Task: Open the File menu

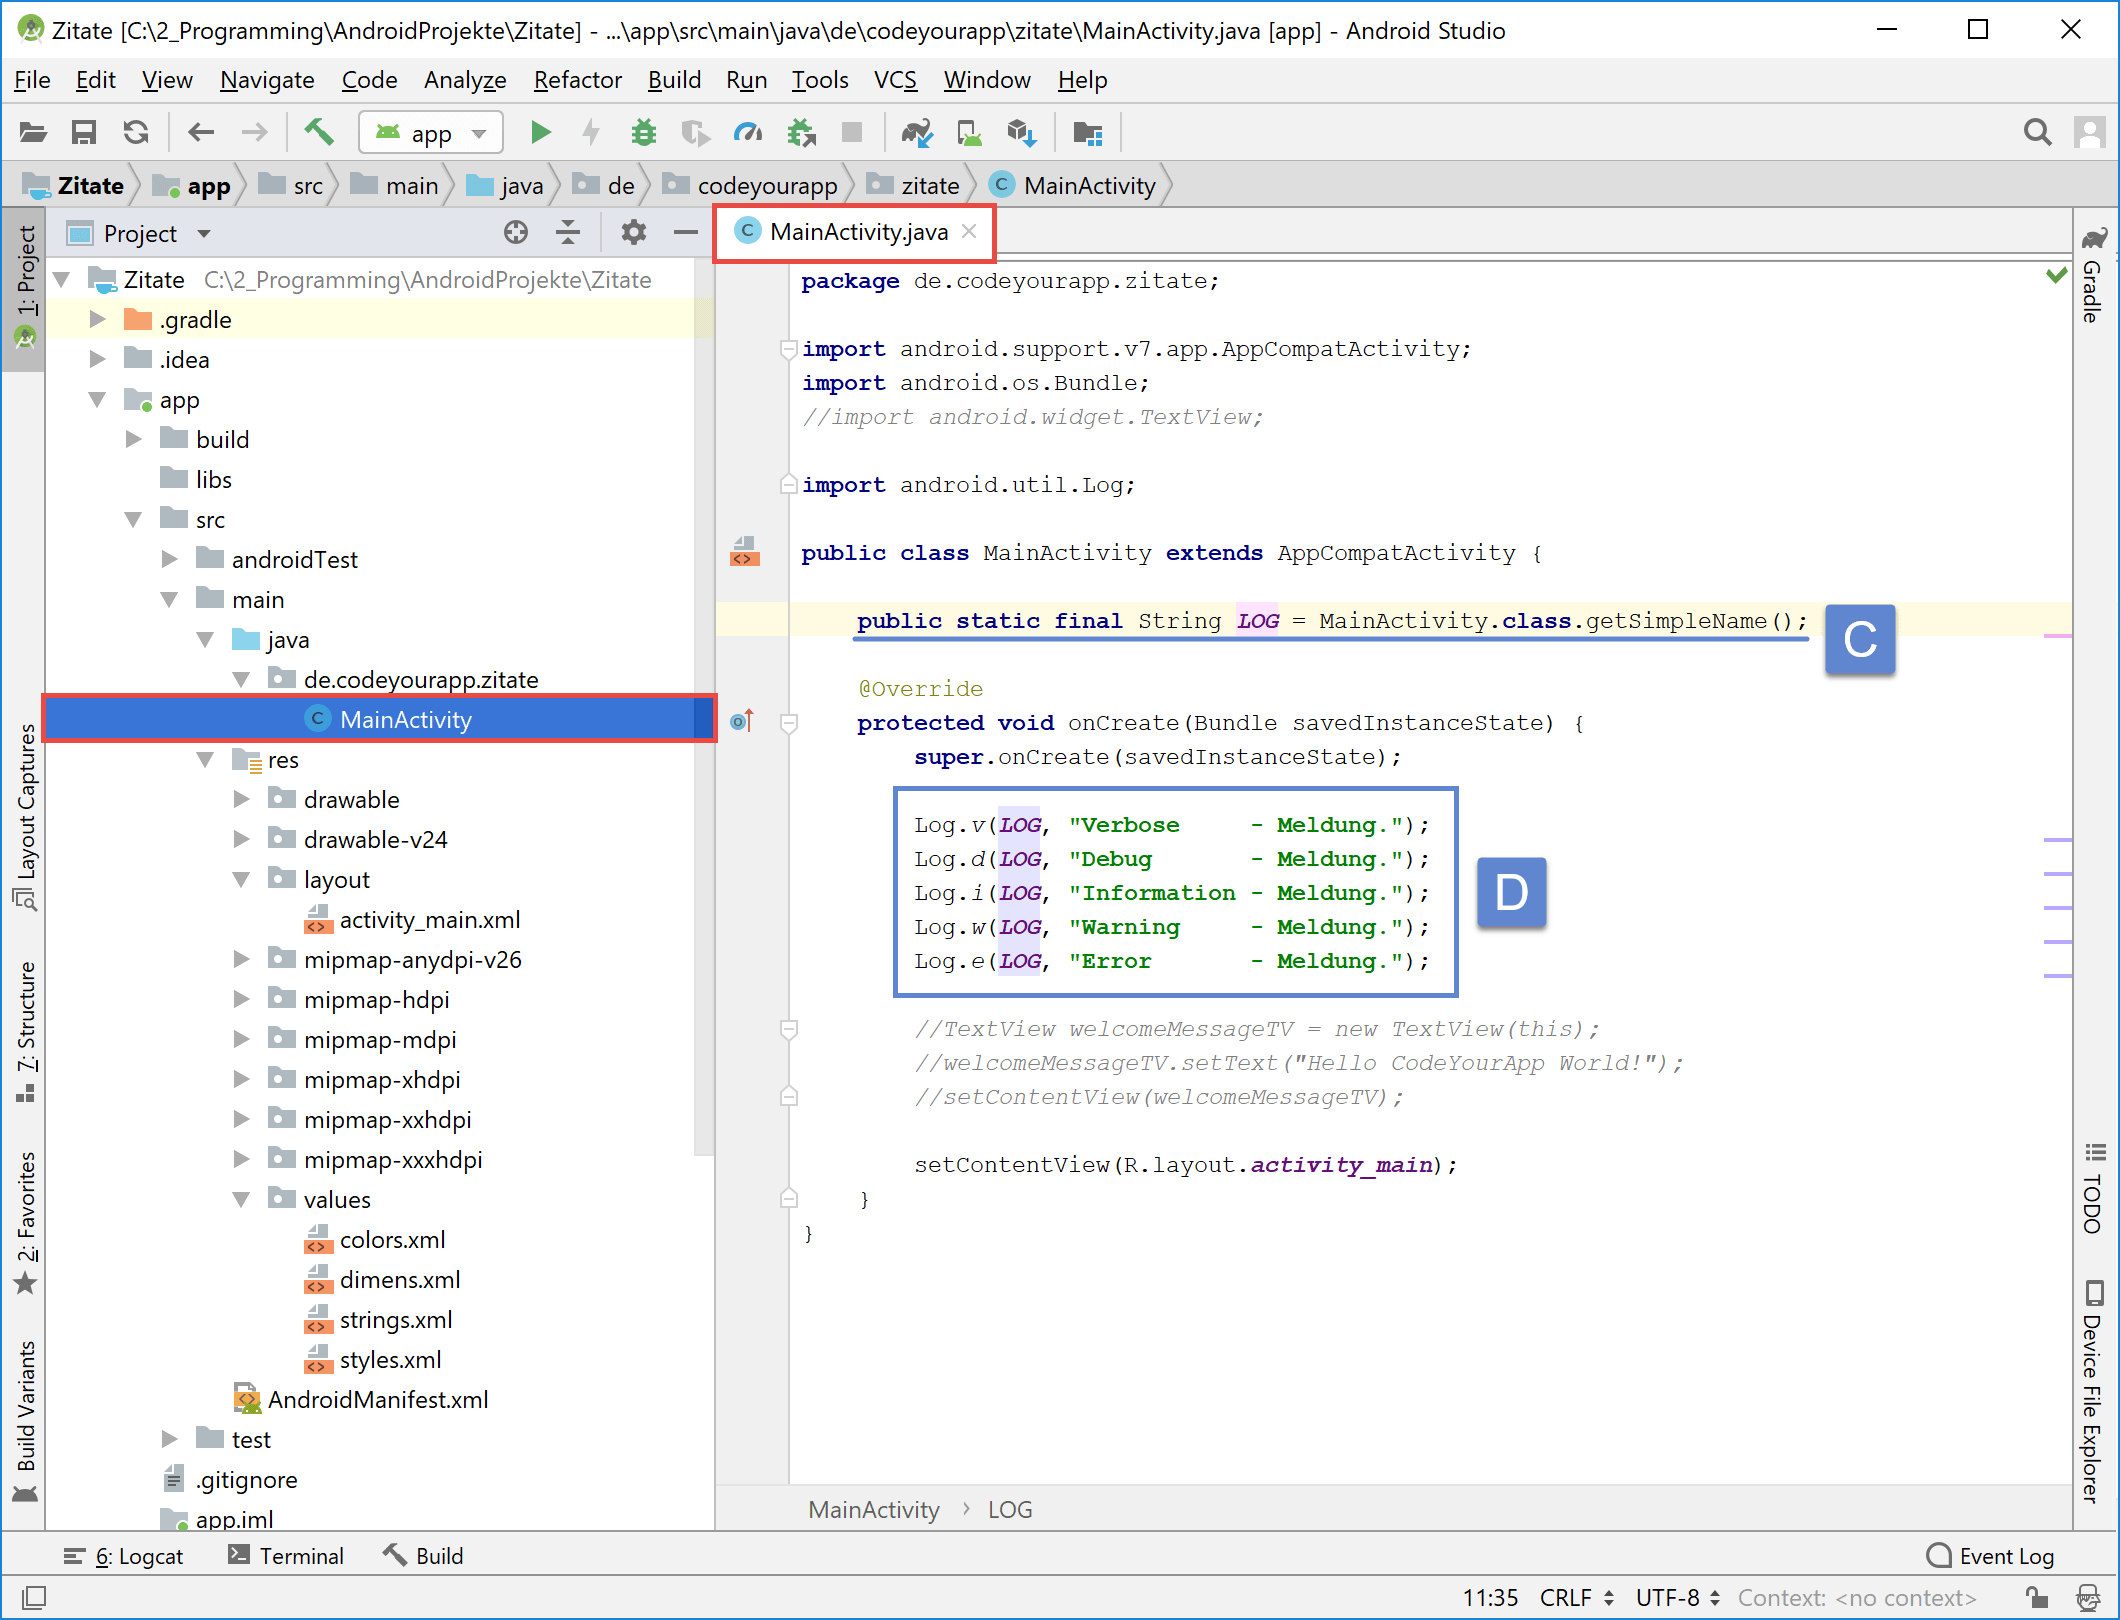Action: (32, 80)
